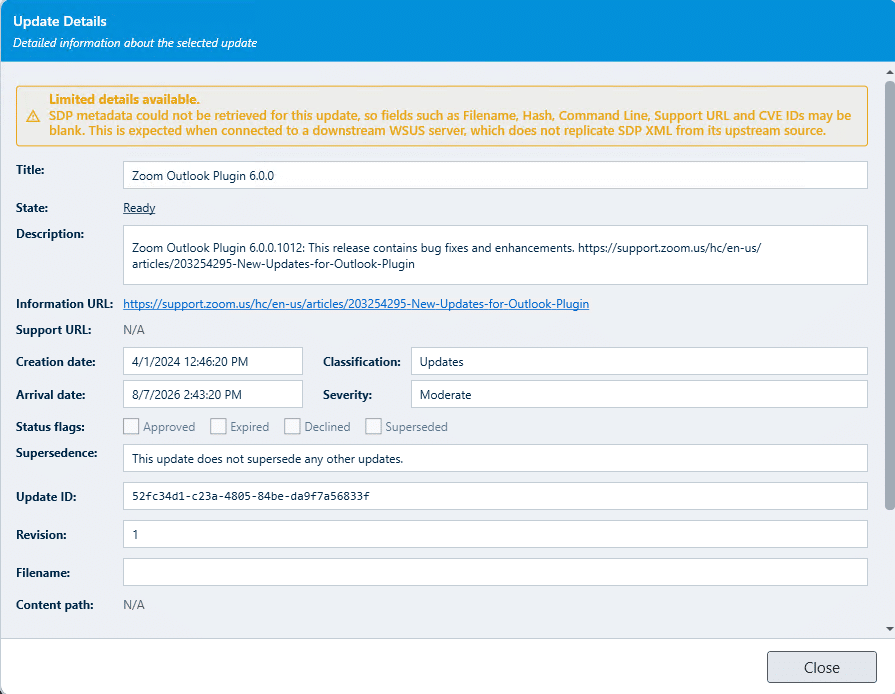This screenshot has height=694, width=895.
Task: Click the 'Supersedence:' label
Action: (x=57, y=453)
